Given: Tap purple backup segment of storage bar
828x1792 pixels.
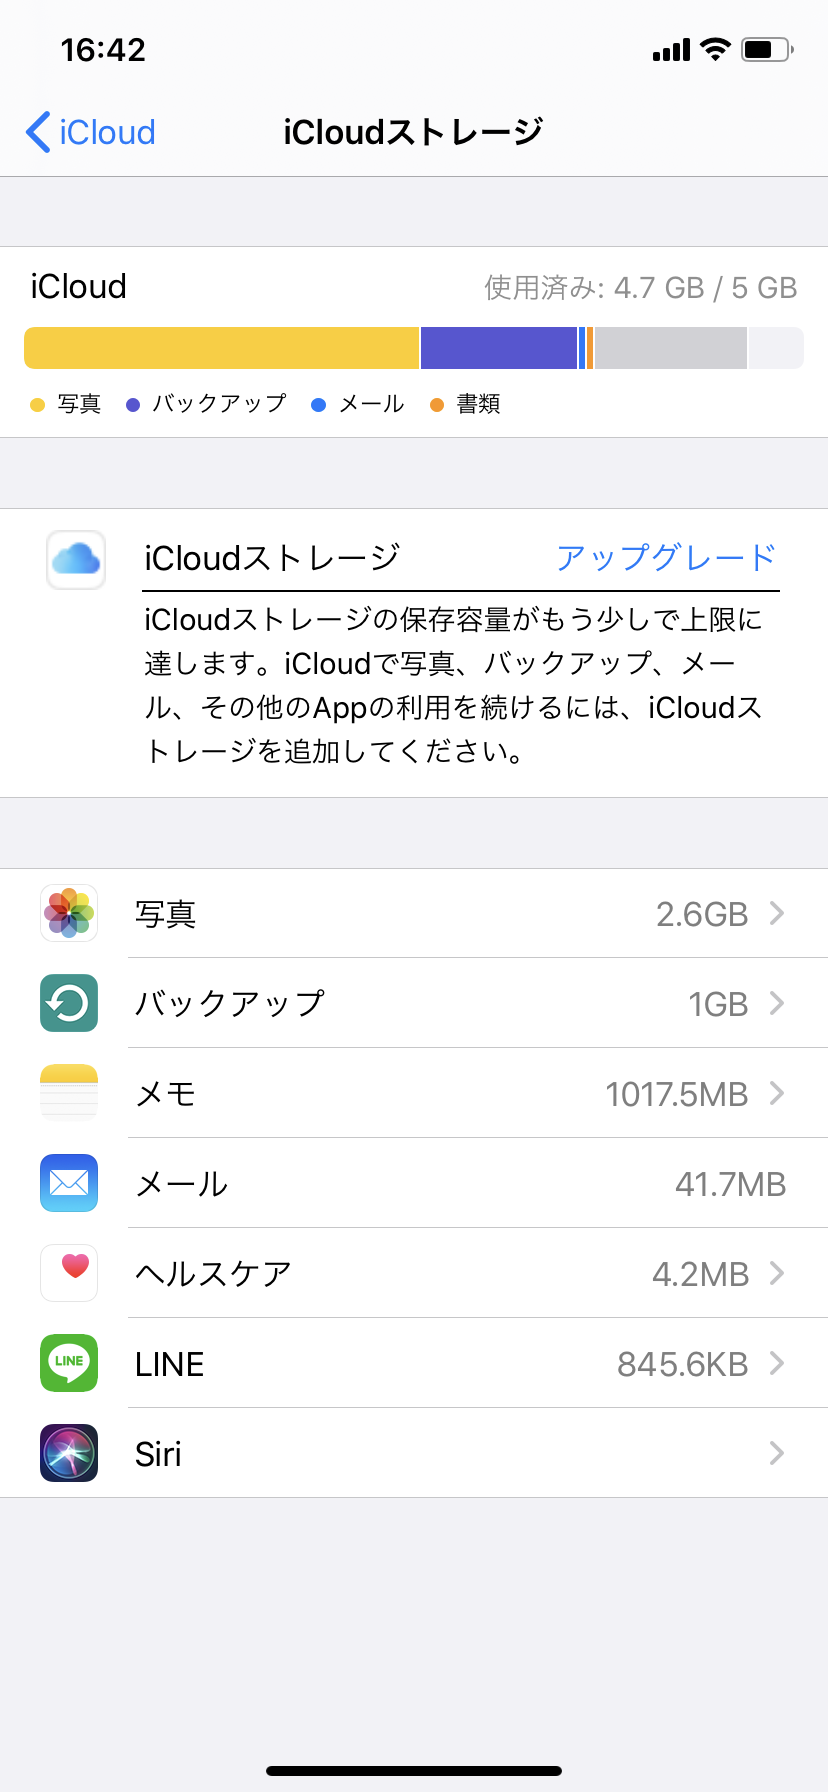Looking at the screenshot, I should 499,348.
